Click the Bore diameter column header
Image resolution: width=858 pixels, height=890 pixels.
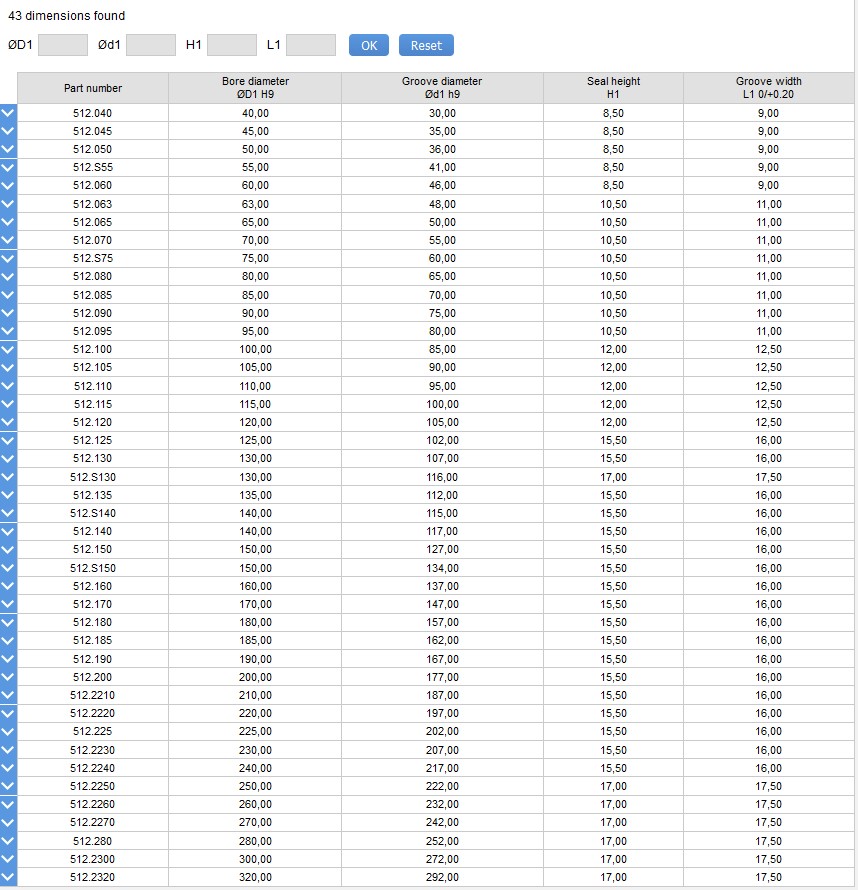(255, 88)
